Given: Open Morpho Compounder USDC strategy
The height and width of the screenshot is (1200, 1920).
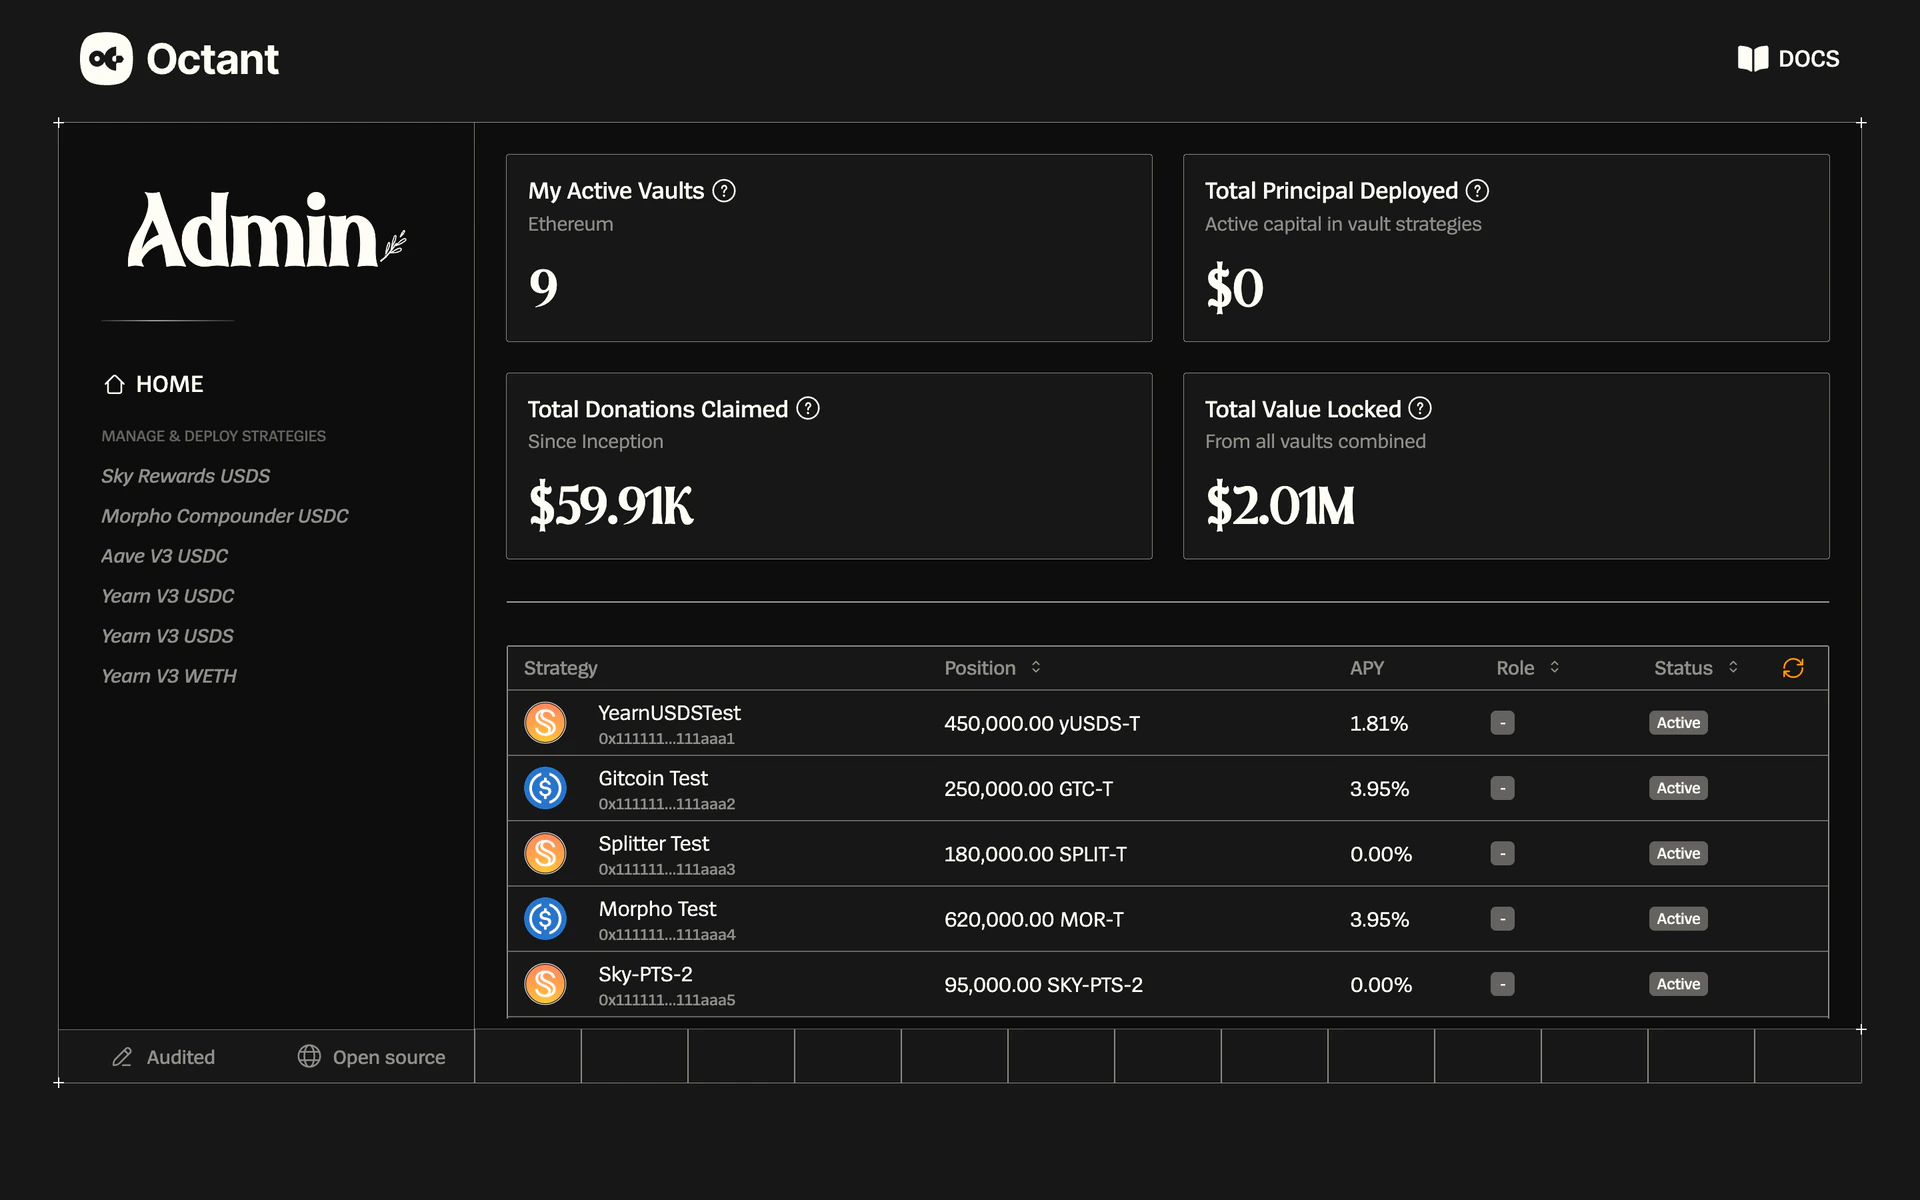Looking at the screenshot, I should pyautogui.click(x=225, y=516).
